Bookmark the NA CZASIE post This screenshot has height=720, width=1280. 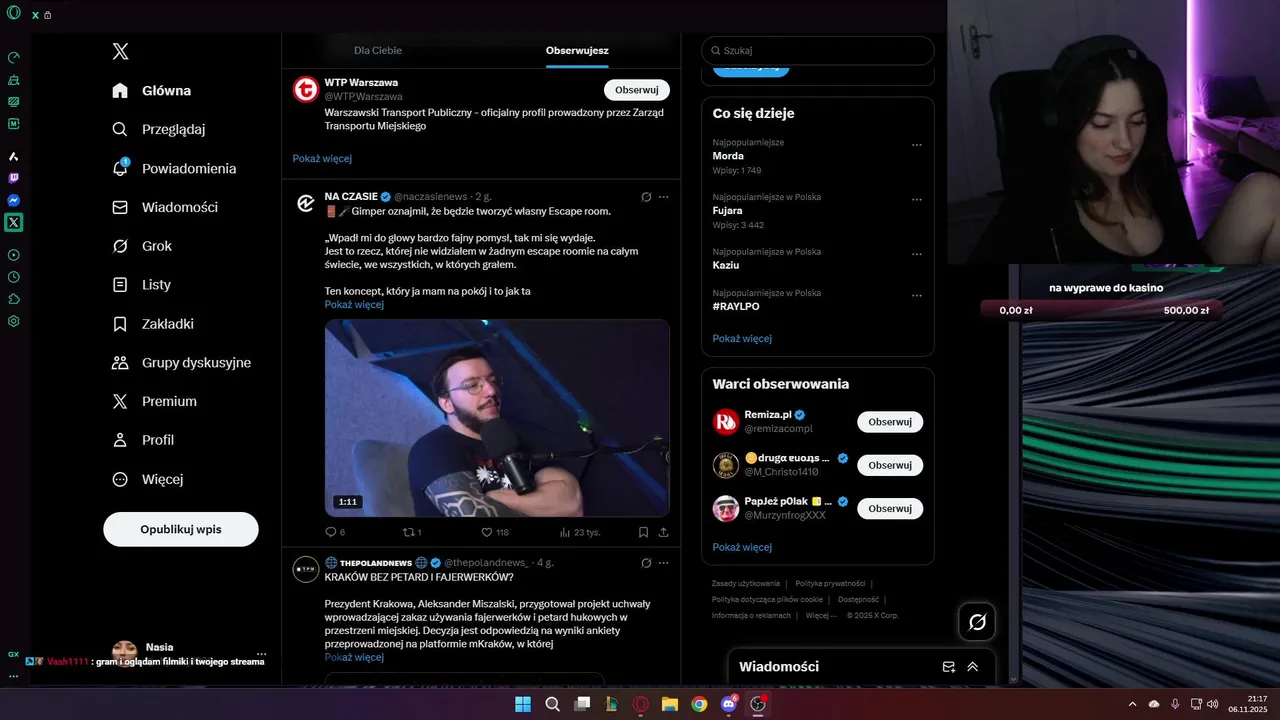[643, 533]
